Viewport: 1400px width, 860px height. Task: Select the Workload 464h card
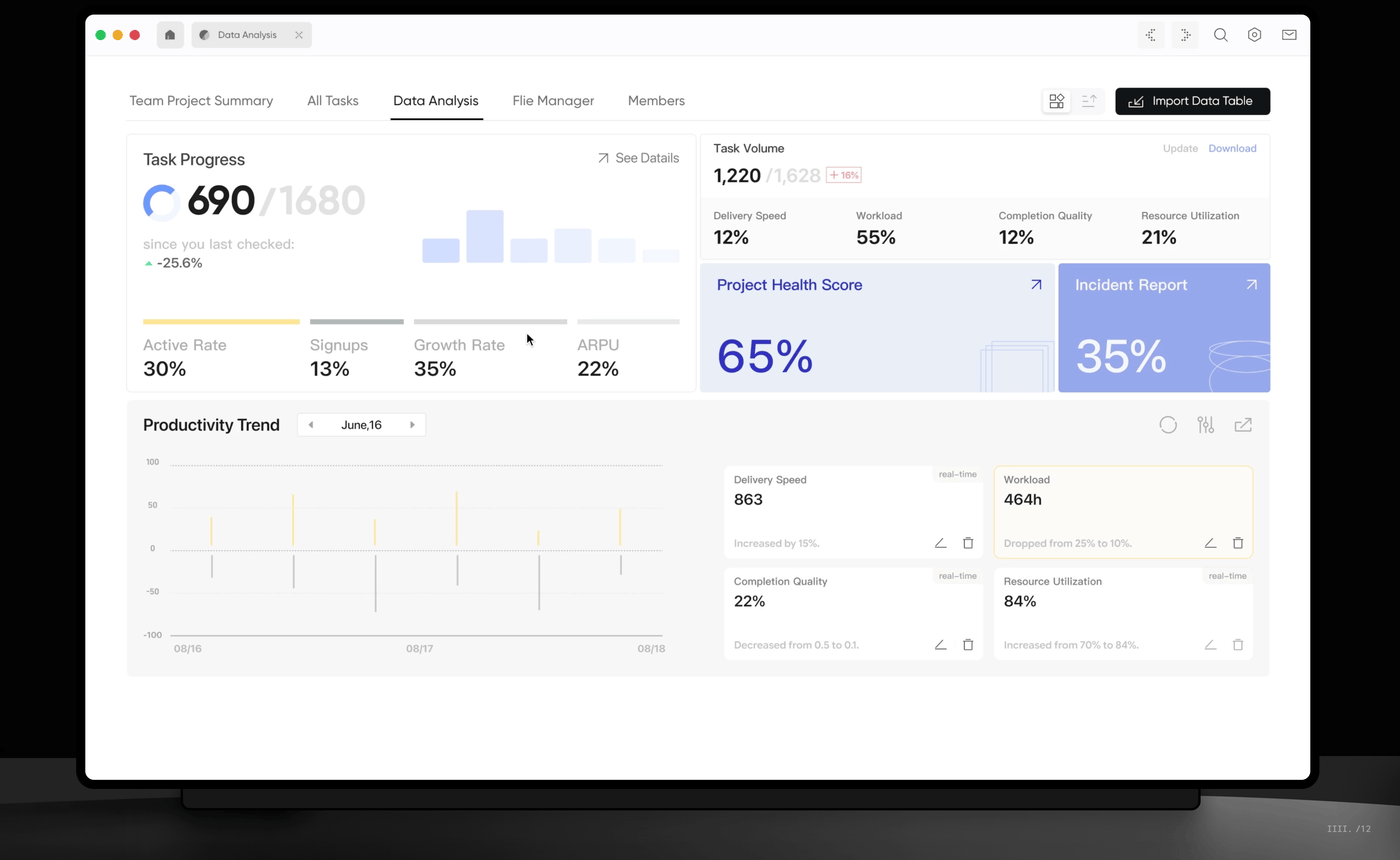coord(1123,512)
